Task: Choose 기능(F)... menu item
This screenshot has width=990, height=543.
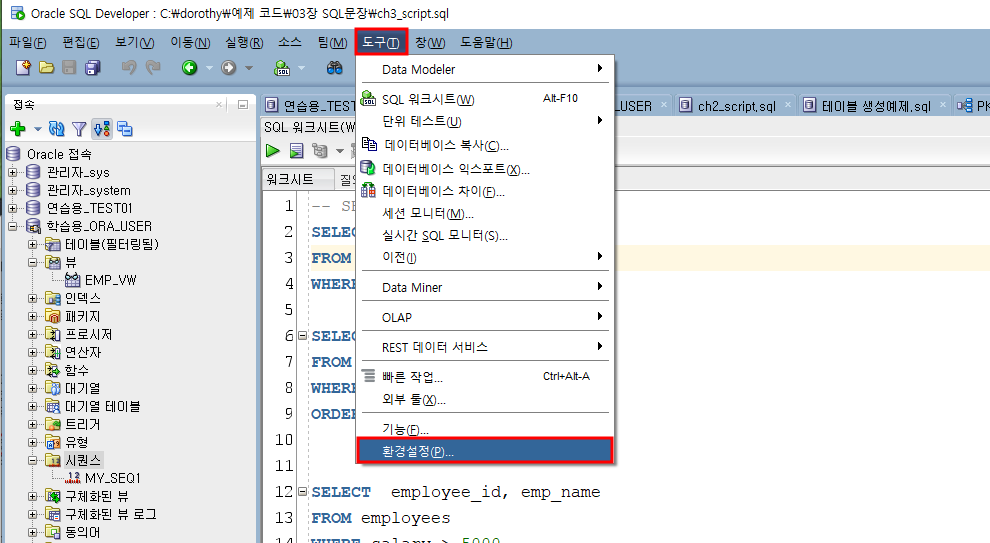Action: click(x=485, y=429)
